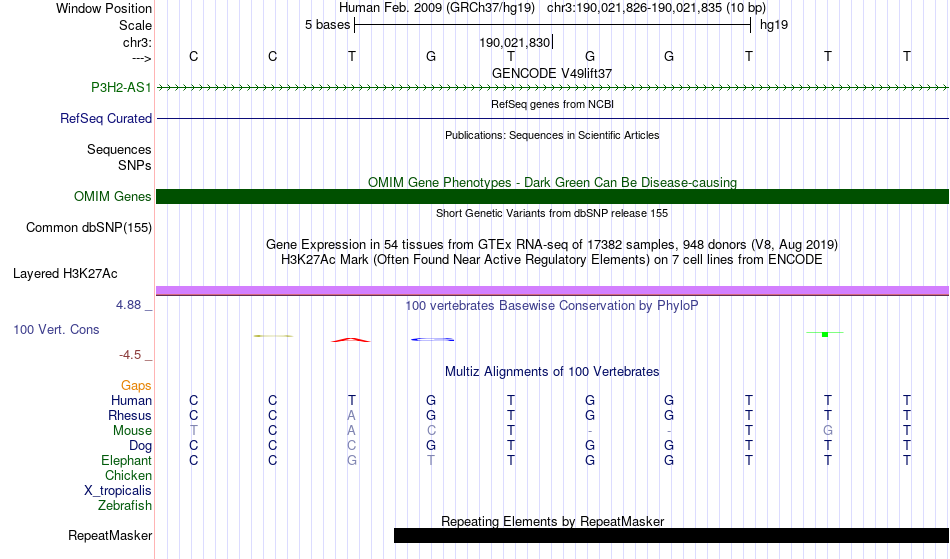Click the Zebrafish species label

(x=125, y=506)
